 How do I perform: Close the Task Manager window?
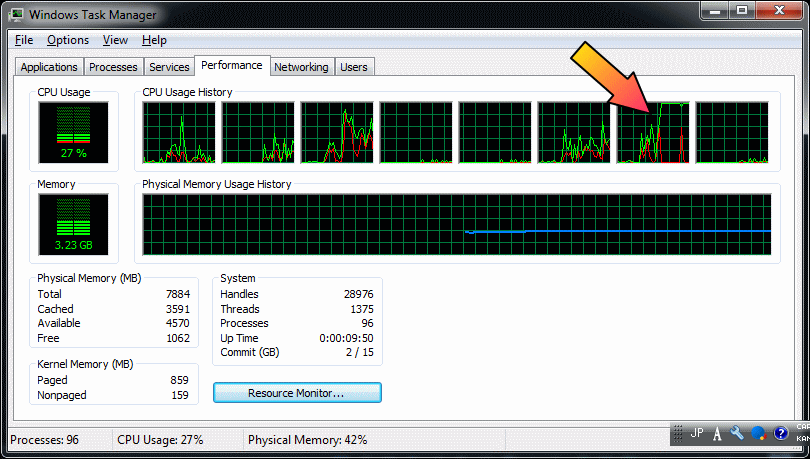(x=780, y=10)
